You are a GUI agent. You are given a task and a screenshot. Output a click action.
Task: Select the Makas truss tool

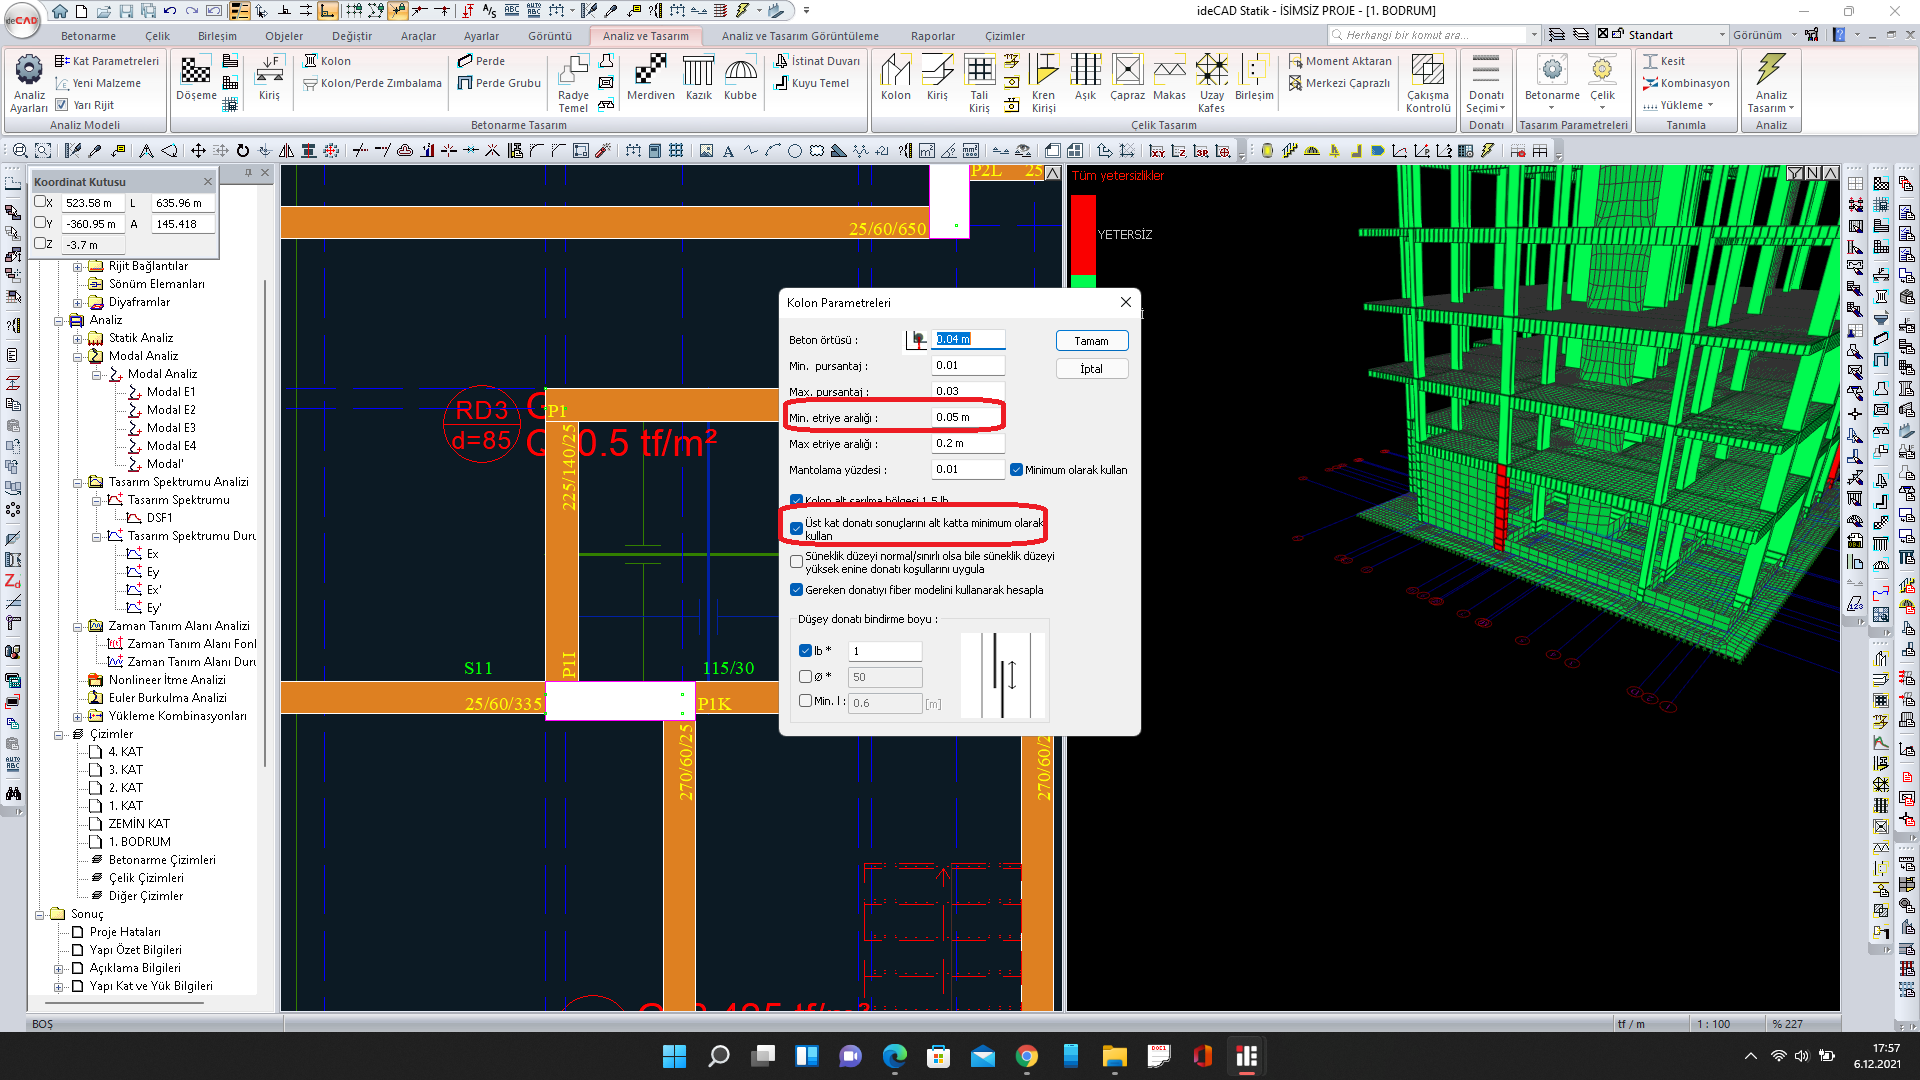(x=1169, y=78)
